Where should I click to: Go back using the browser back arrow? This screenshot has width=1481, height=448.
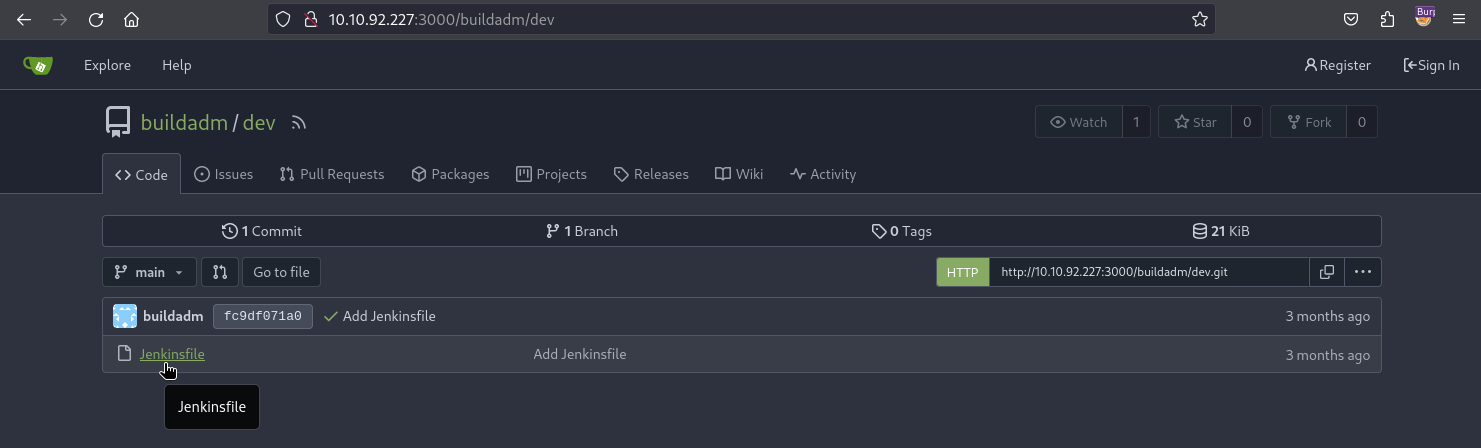[x=24, y=19]
